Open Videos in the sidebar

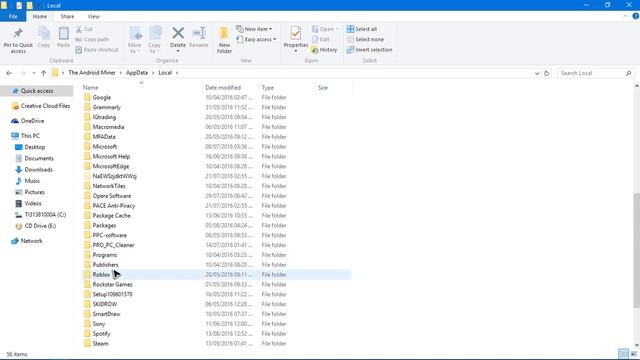coord(28,203)
